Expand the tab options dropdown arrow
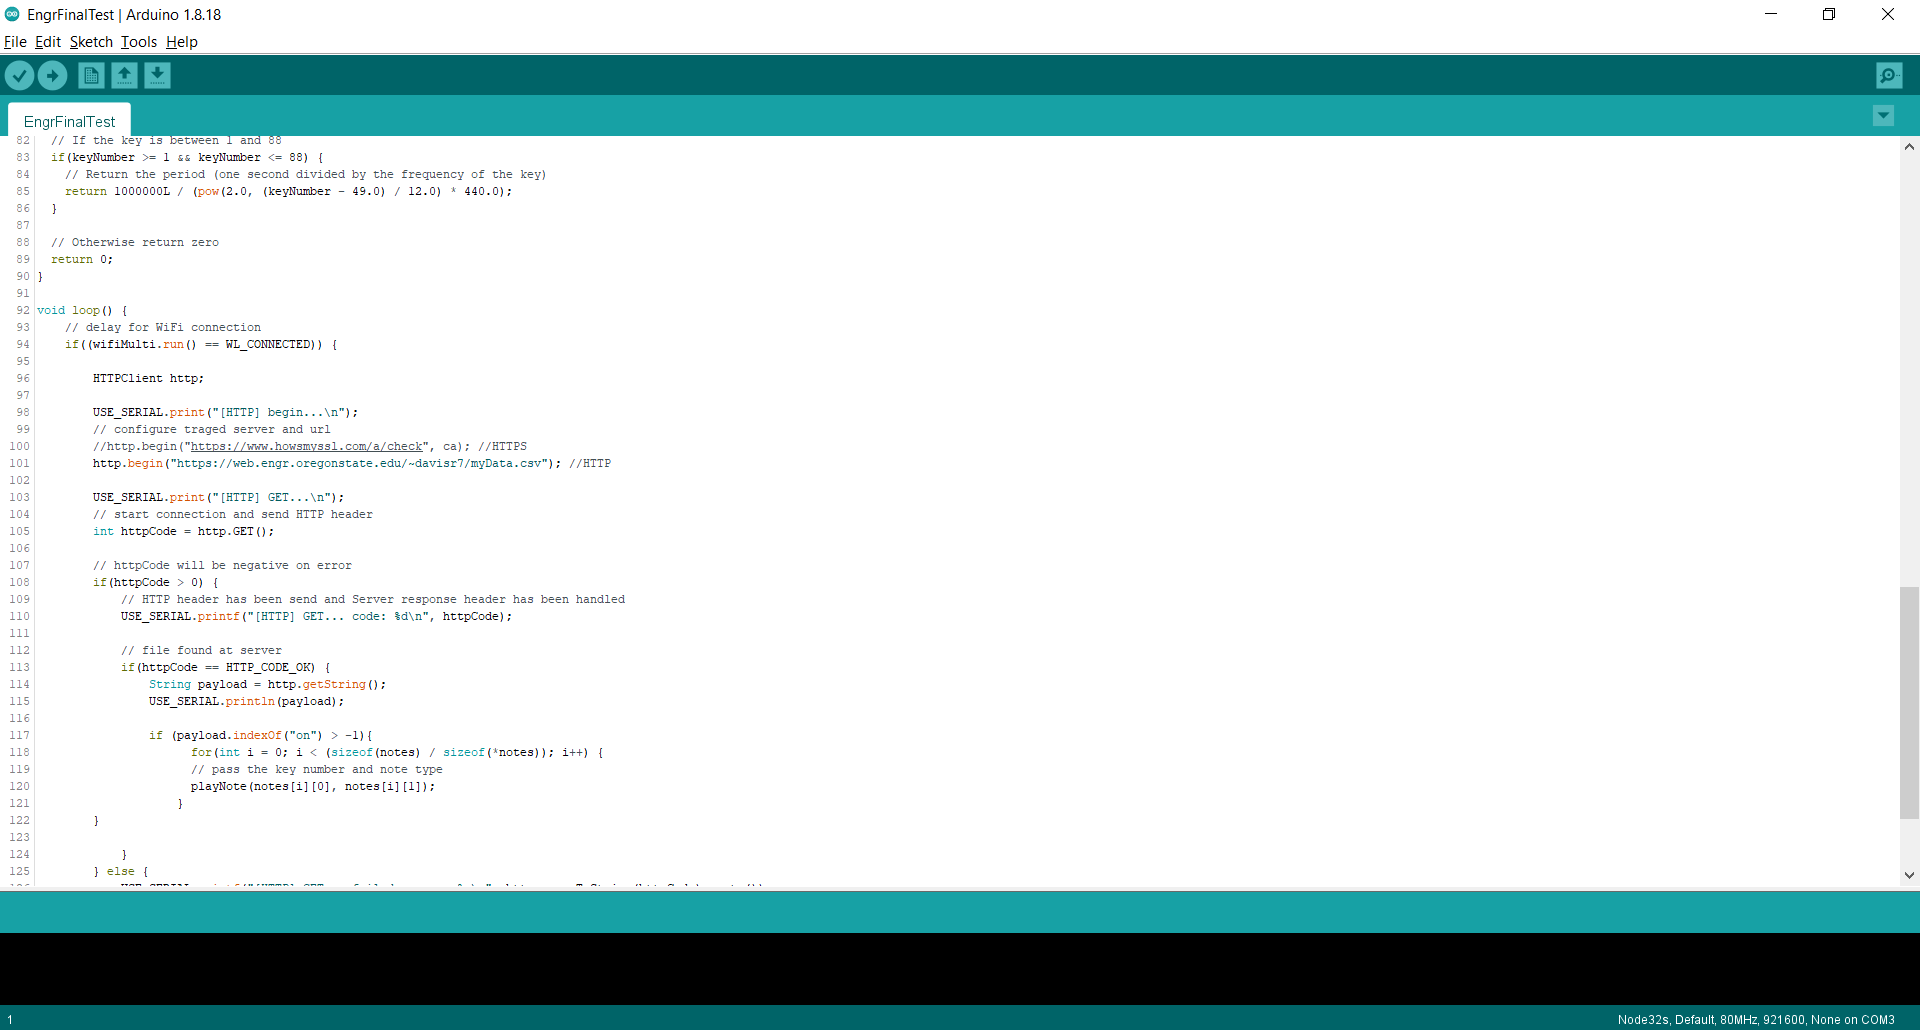 1883,116
